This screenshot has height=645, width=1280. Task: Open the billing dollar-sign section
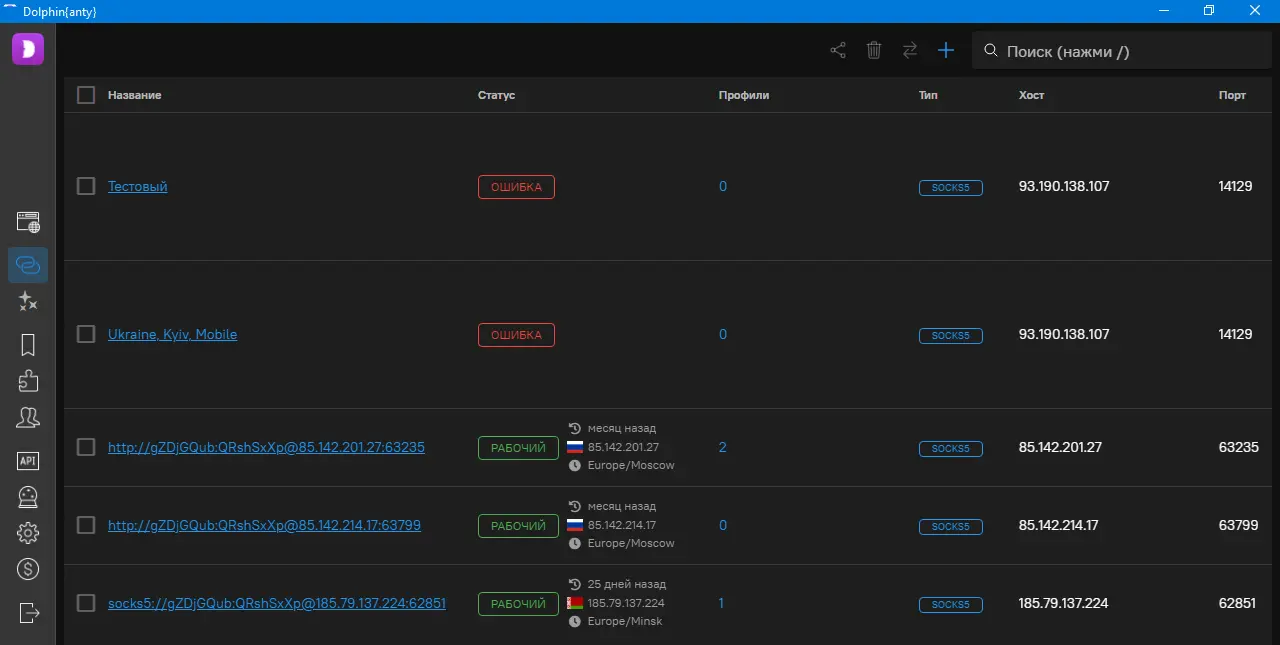pos(28,569)
